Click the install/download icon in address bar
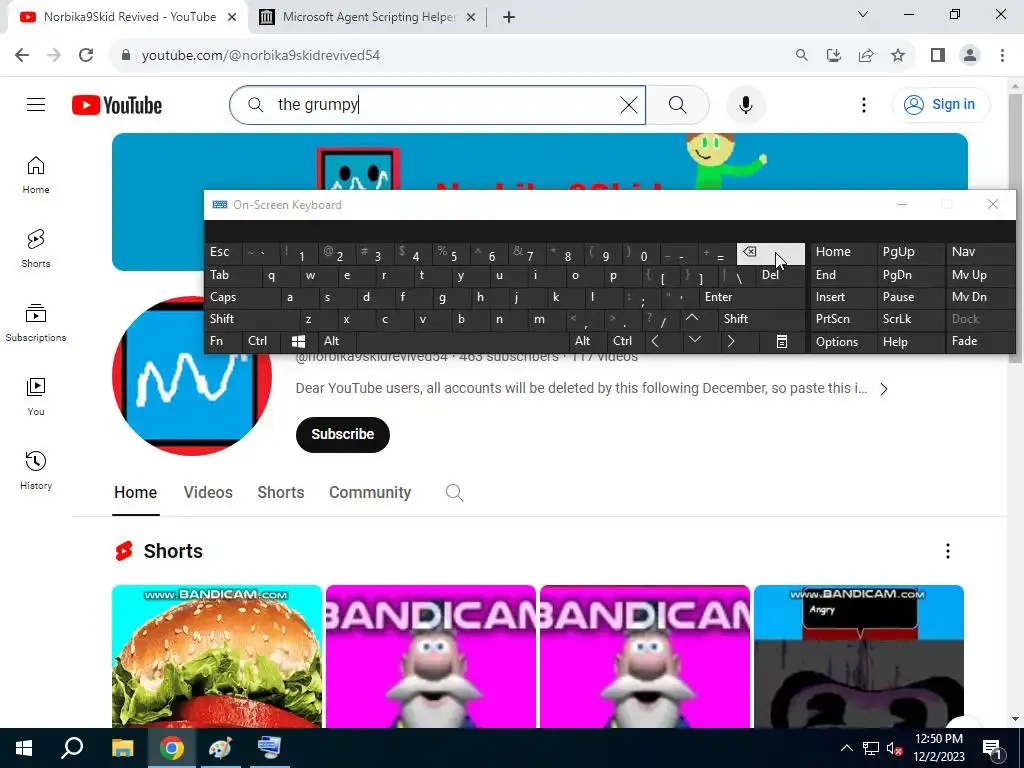This screenshot has width=1024, height=768. point(833,55)
